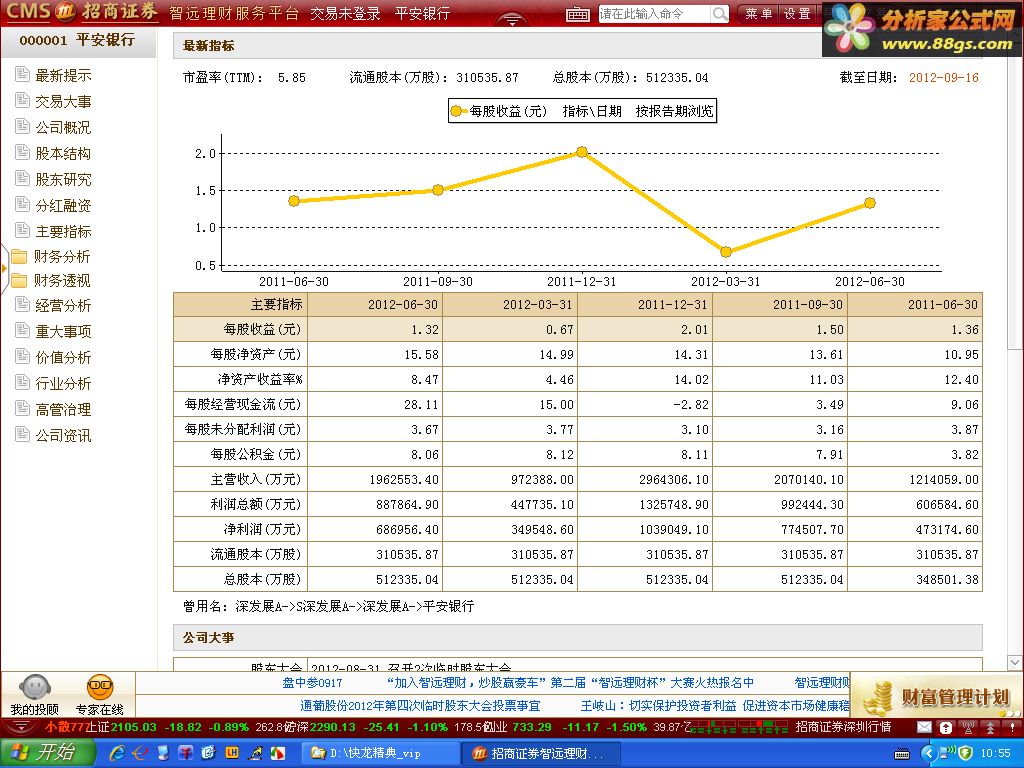This screenshot has height=768, width=1024.
Task: Select 按报告期浏览 chart option
Action: coord(675,112)
